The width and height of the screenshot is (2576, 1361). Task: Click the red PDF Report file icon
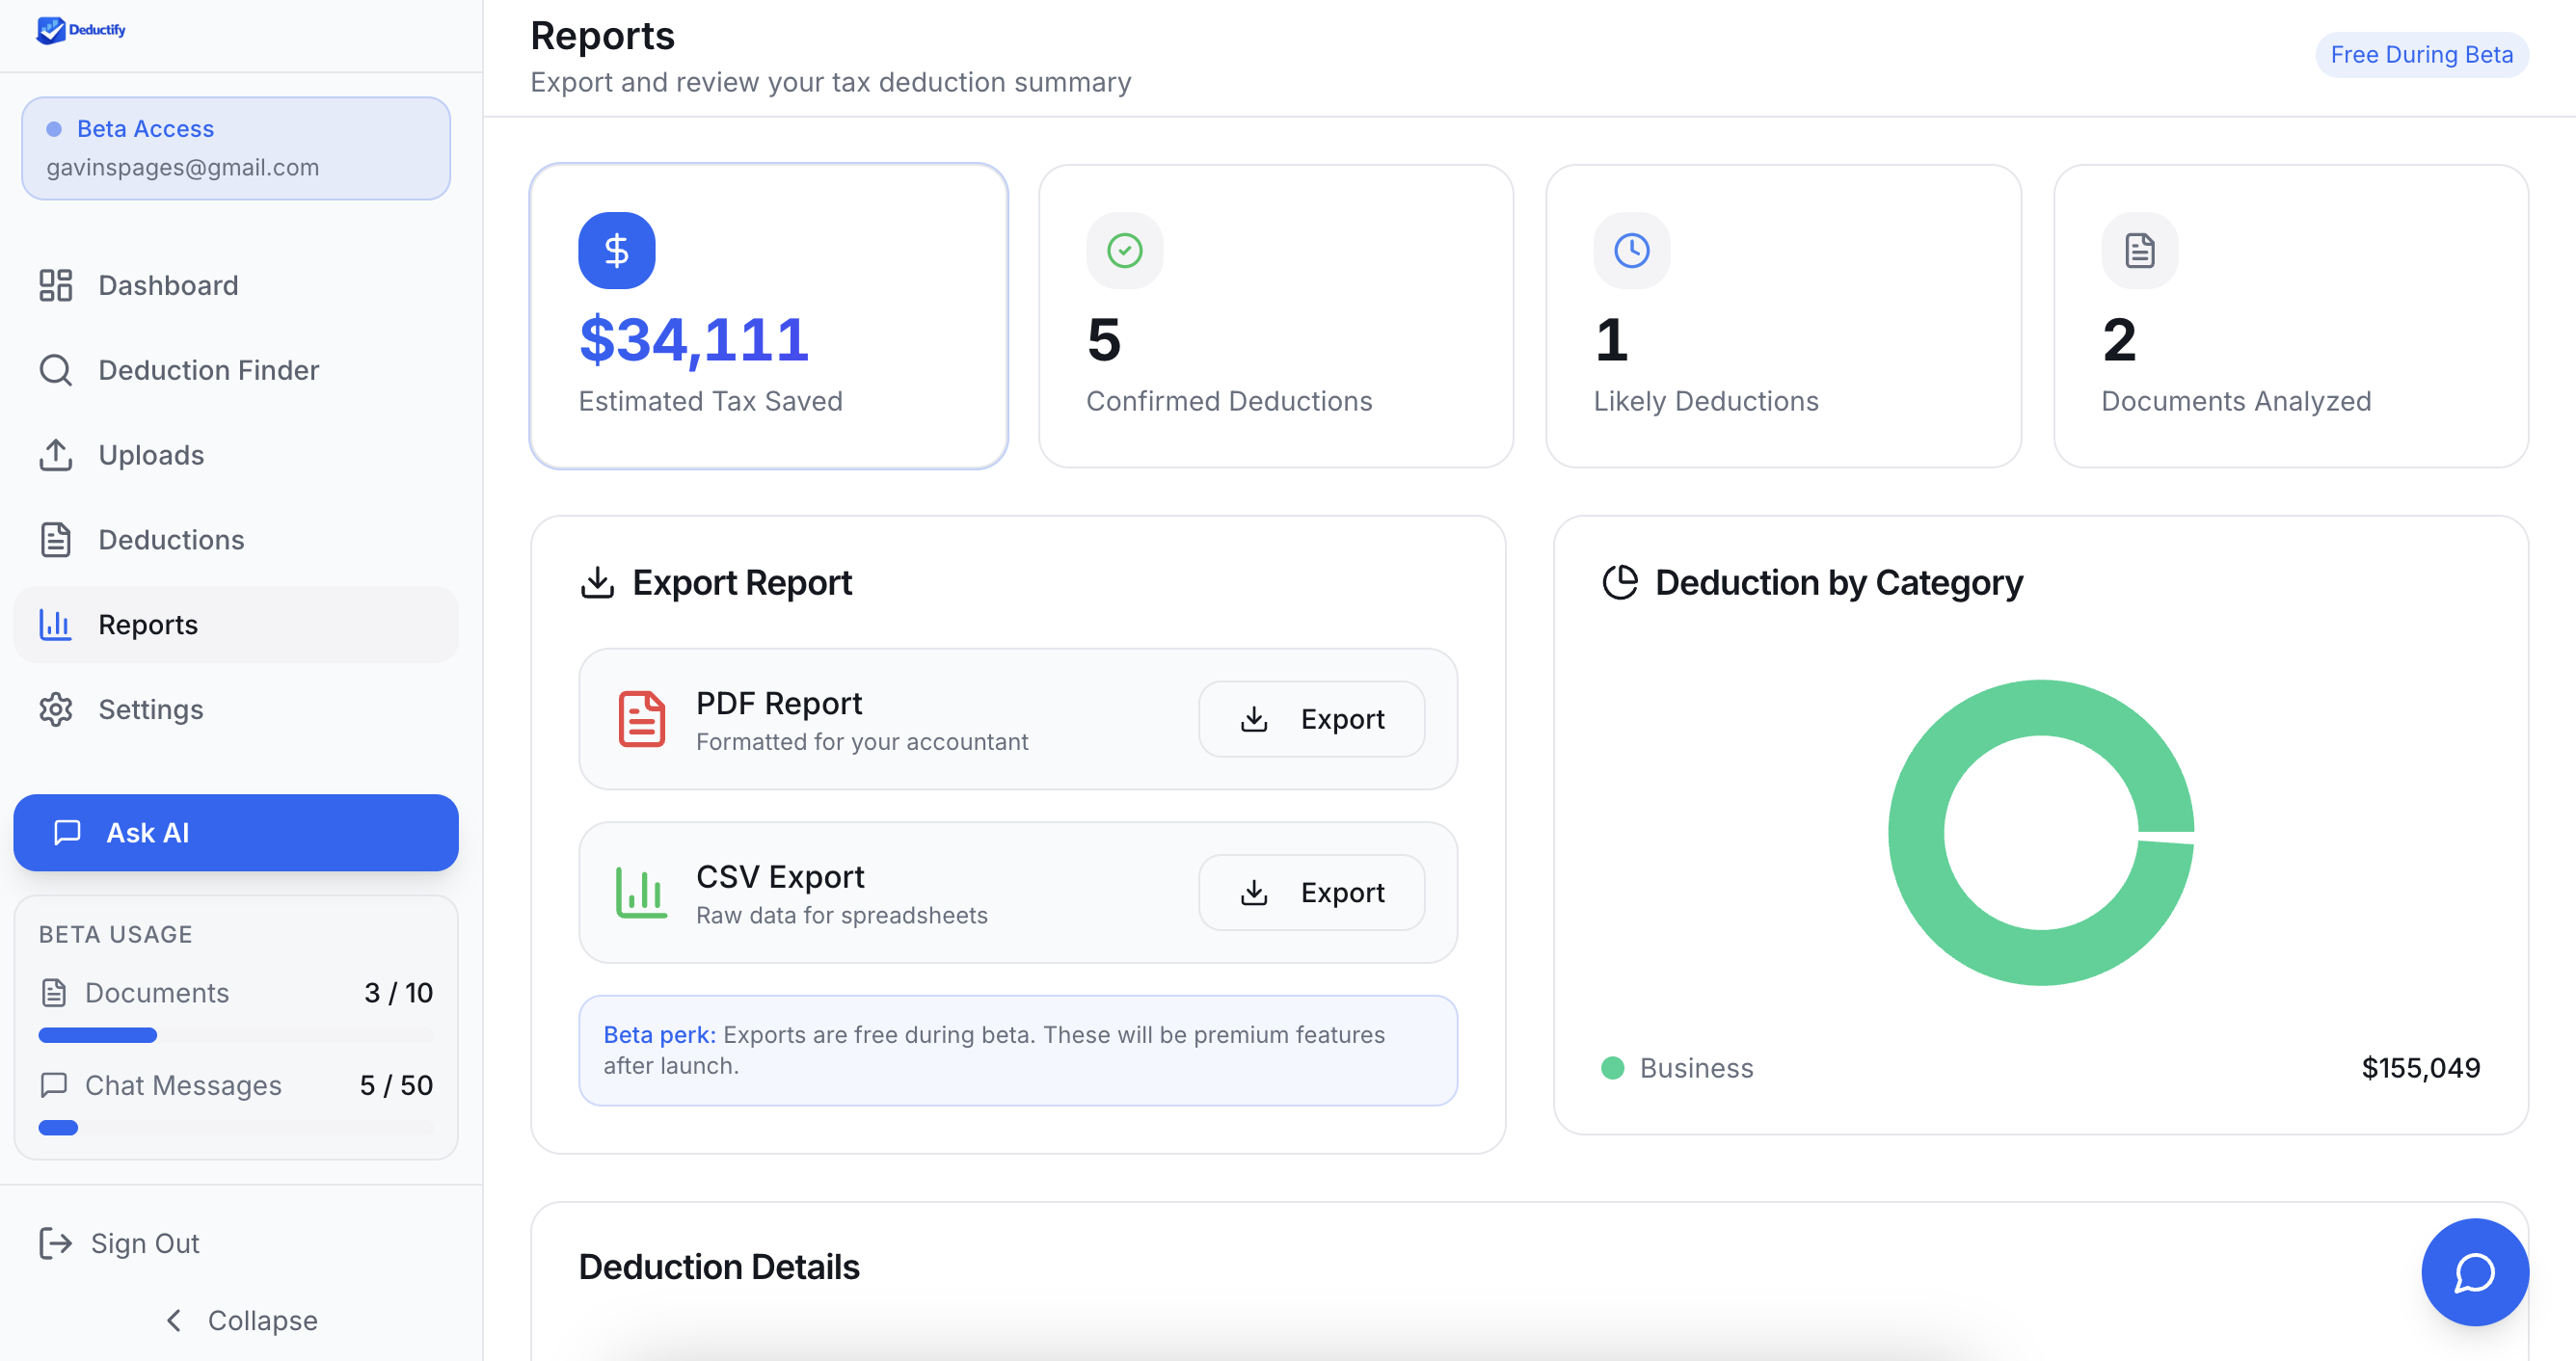click(641, 719)
